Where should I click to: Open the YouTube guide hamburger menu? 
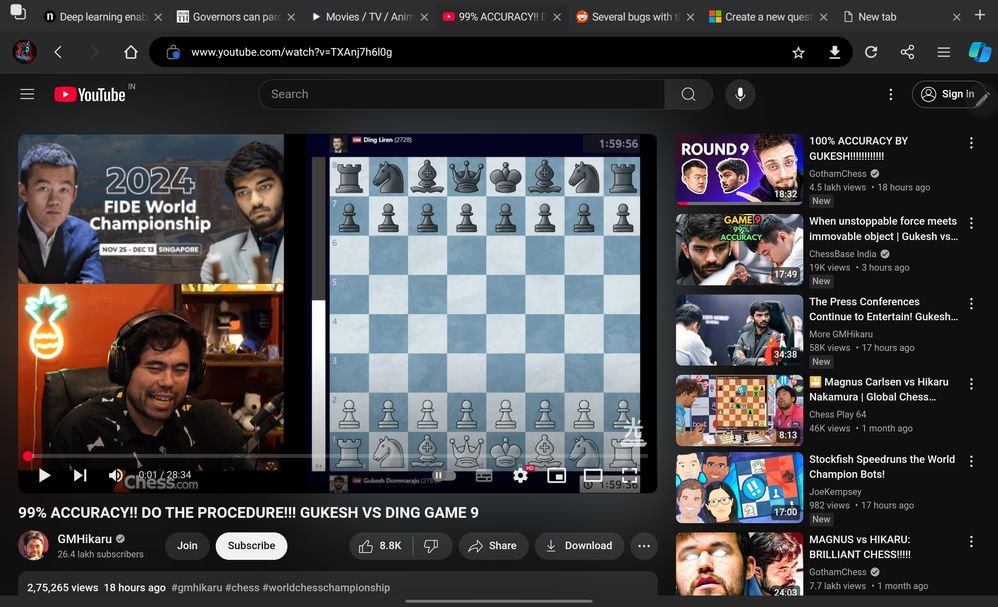tap(27, 94)
